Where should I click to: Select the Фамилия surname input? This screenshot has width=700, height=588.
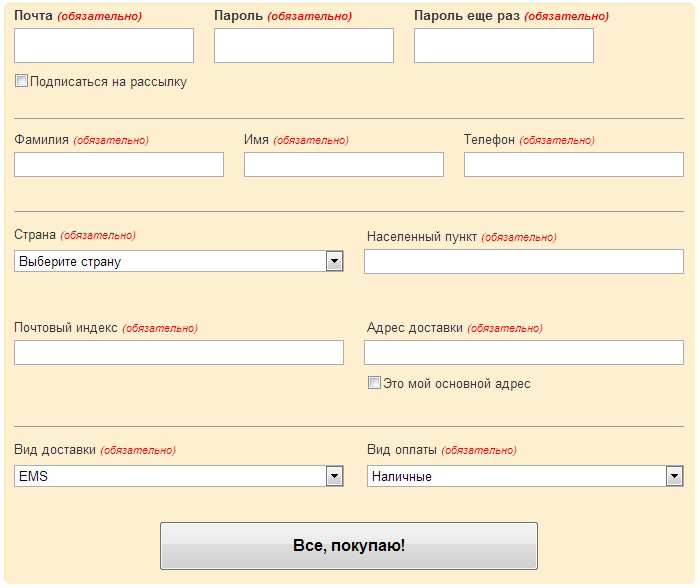point(119,165)
